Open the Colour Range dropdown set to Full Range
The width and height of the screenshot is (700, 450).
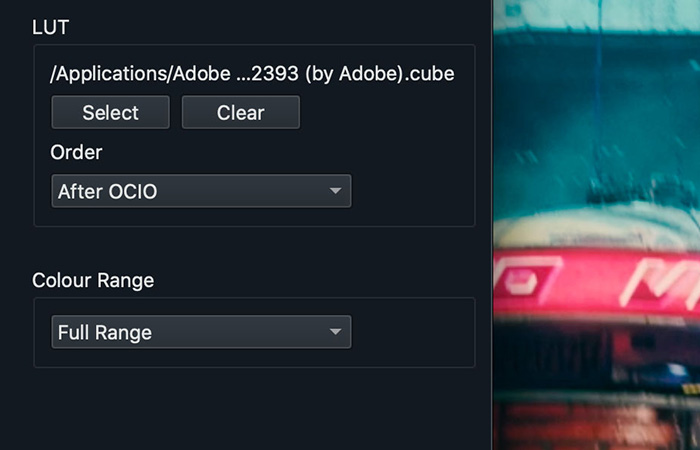pyautogui.click(x=200, y=332)
